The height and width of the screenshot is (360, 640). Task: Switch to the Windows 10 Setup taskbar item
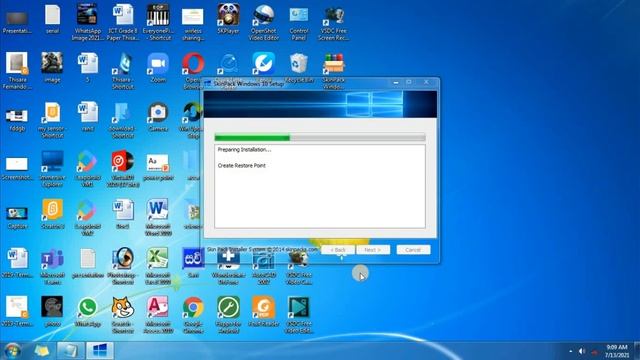coord(100,351)
